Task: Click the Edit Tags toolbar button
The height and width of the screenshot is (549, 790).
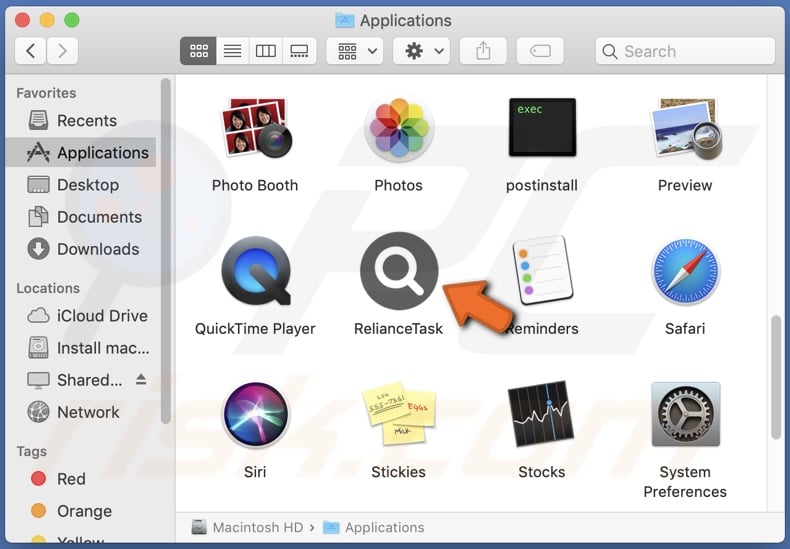Action: click(x=540, y=51)
